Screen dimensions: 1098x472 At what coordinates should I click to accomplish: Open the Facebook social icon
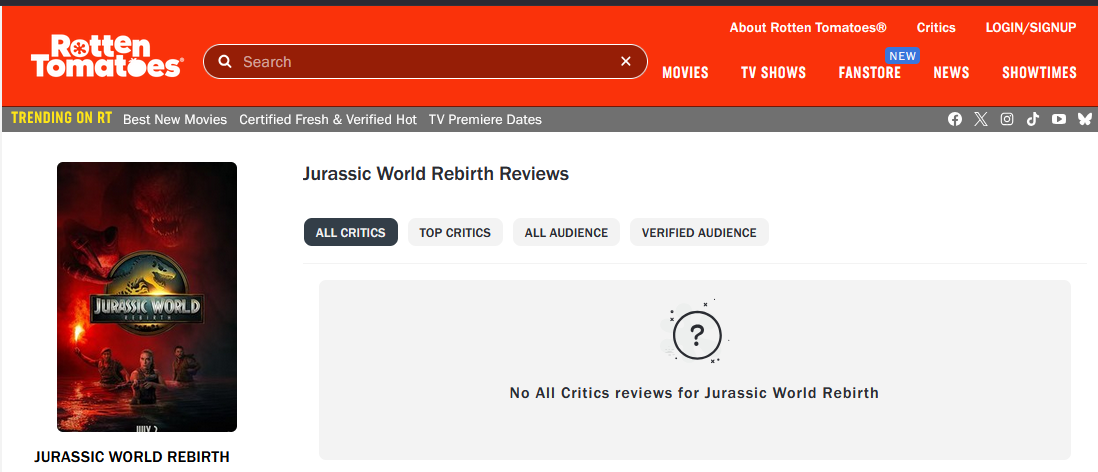click(x=955, y=119)
